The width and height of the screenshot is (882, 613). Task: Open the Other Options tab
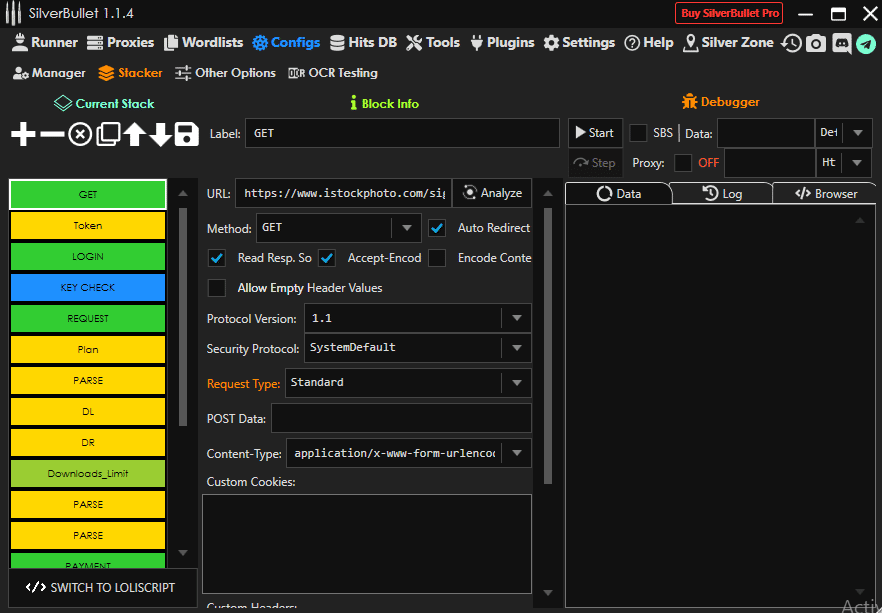click(225, 73)
